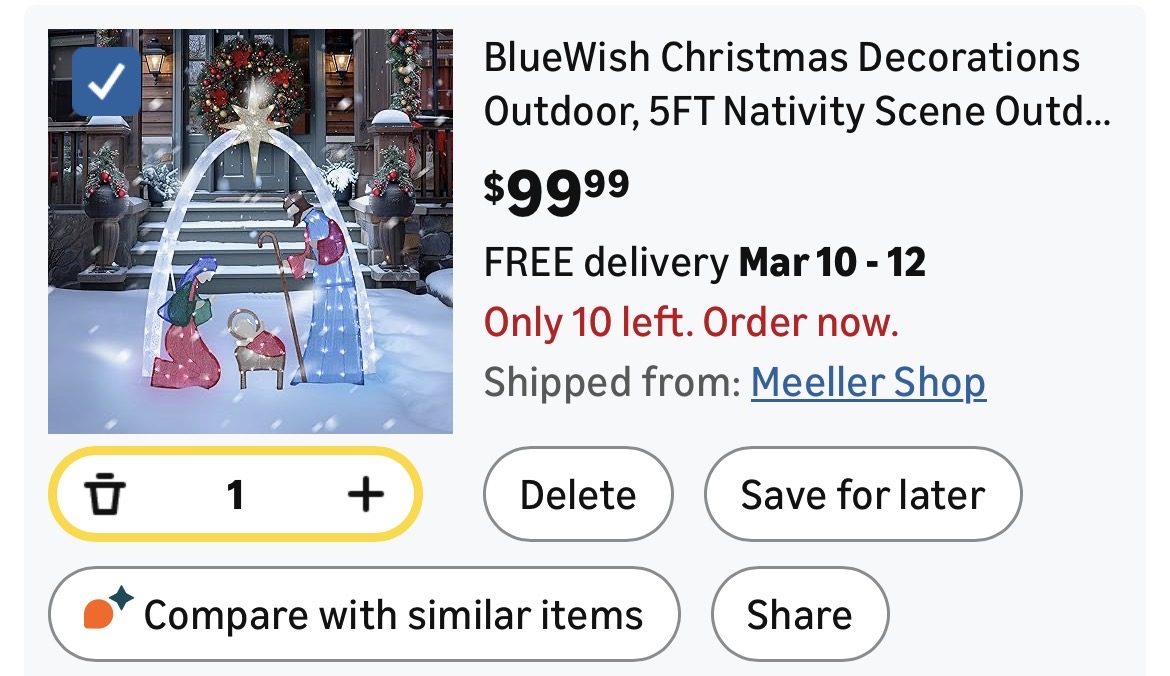Click the quantity value 1
The width and height of the screenshot is (1170, 676).
click(235, 494)
